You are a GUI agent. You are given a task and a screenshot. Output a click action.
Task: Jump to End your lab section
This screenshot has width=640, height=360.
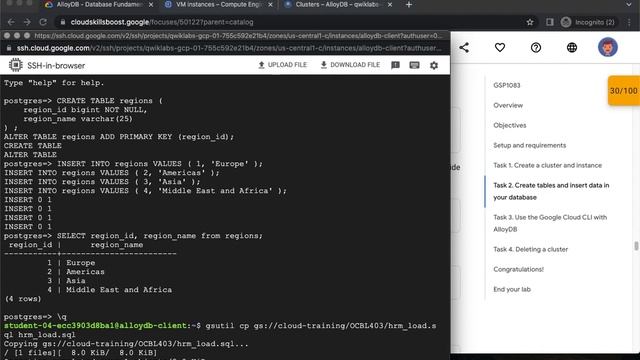[x=512, y=289]
